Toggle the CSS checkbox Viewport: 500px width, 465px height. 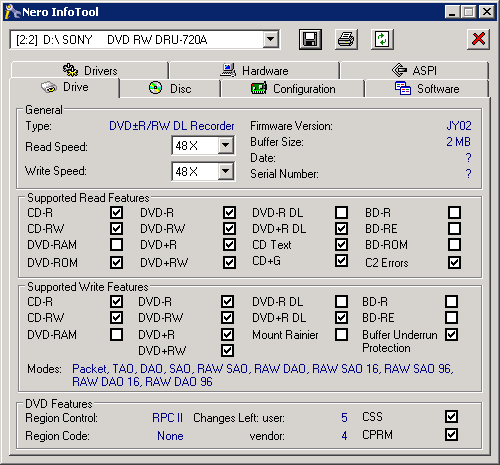(x=451, y=416)
